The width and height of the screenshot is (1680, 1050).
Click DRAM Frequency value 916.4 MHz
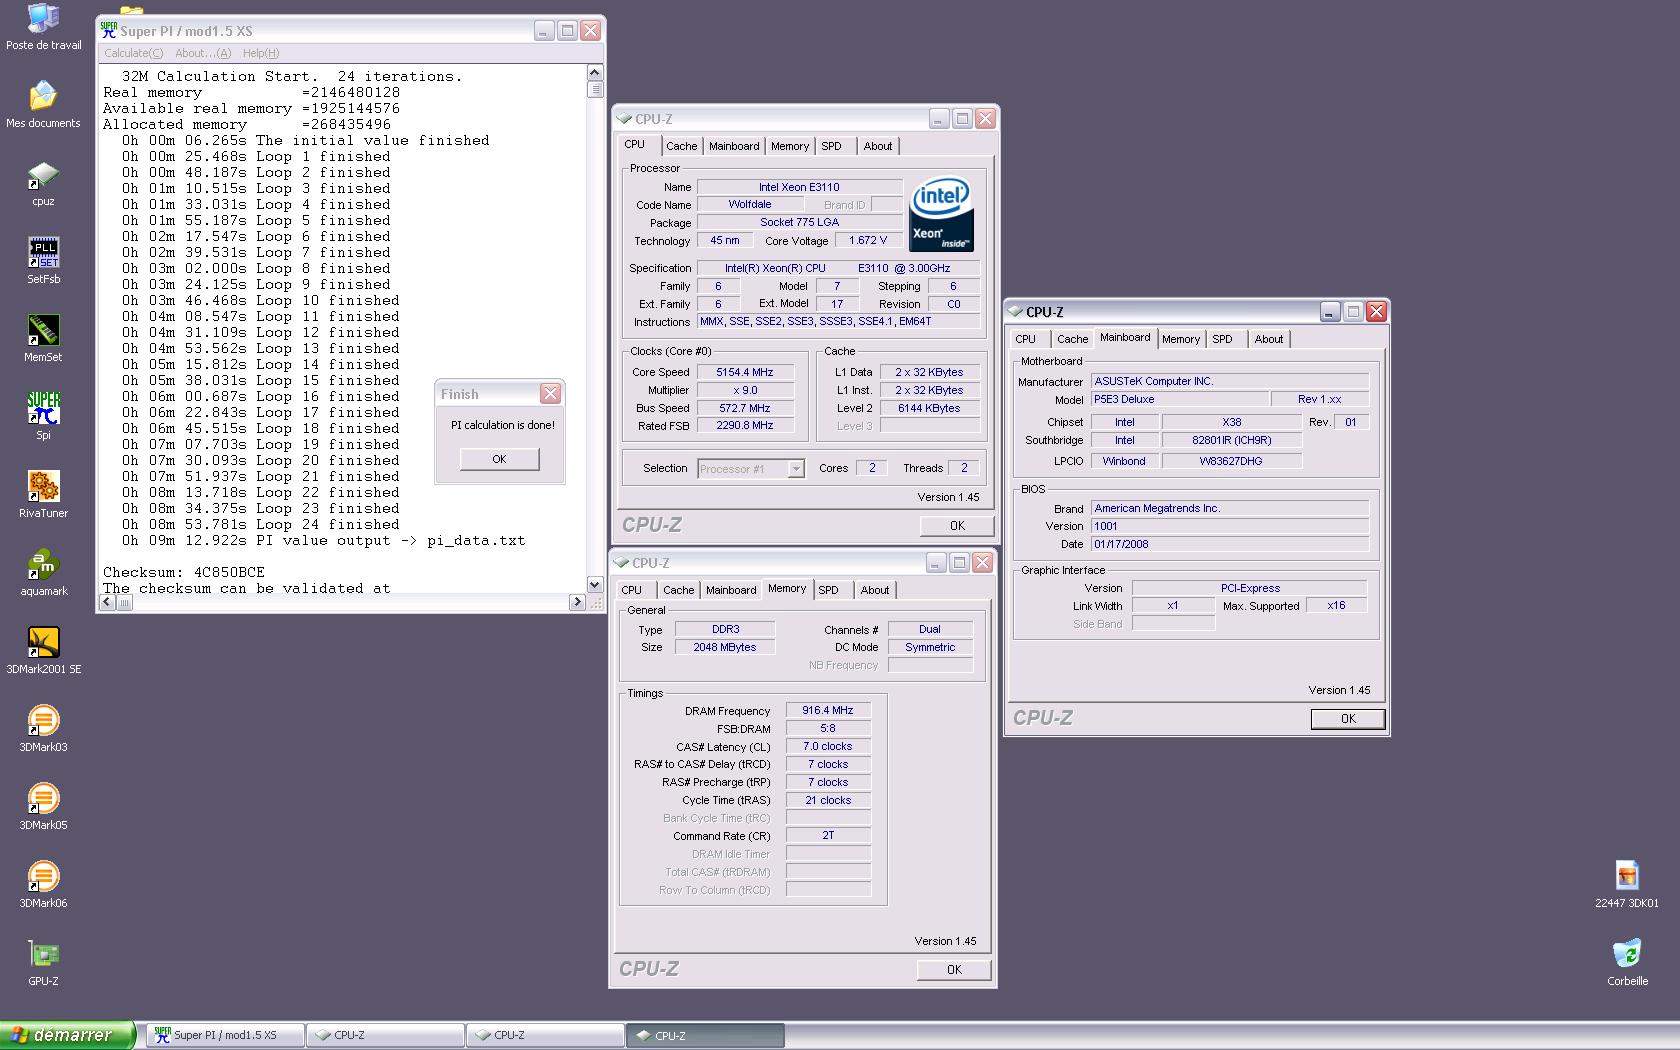[828, 710]
